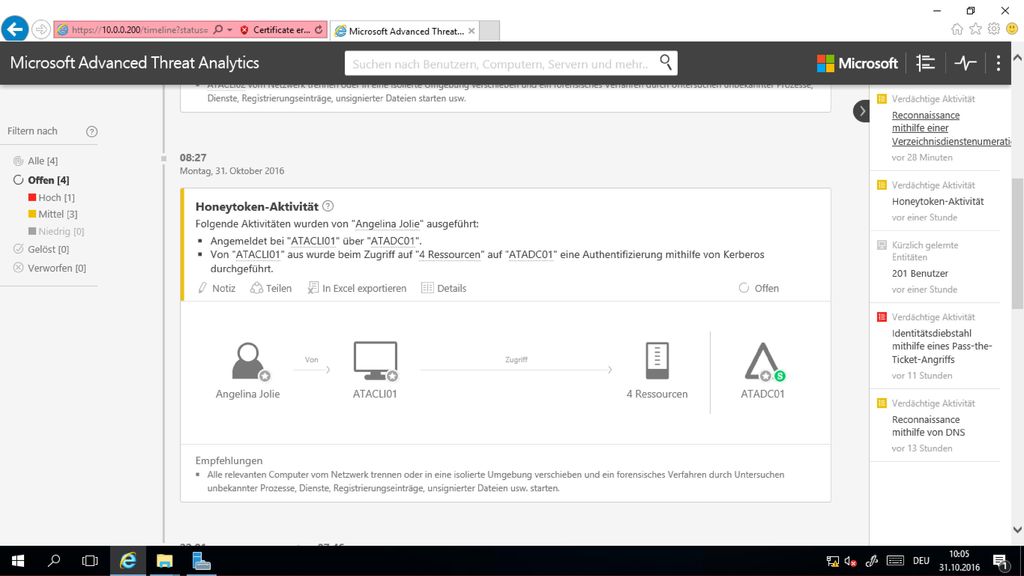Image resolution: width=1024 pixels, height=576 pixels.
Task: Click the 4 Ressourcen link in text
Action: pos(450,255)
